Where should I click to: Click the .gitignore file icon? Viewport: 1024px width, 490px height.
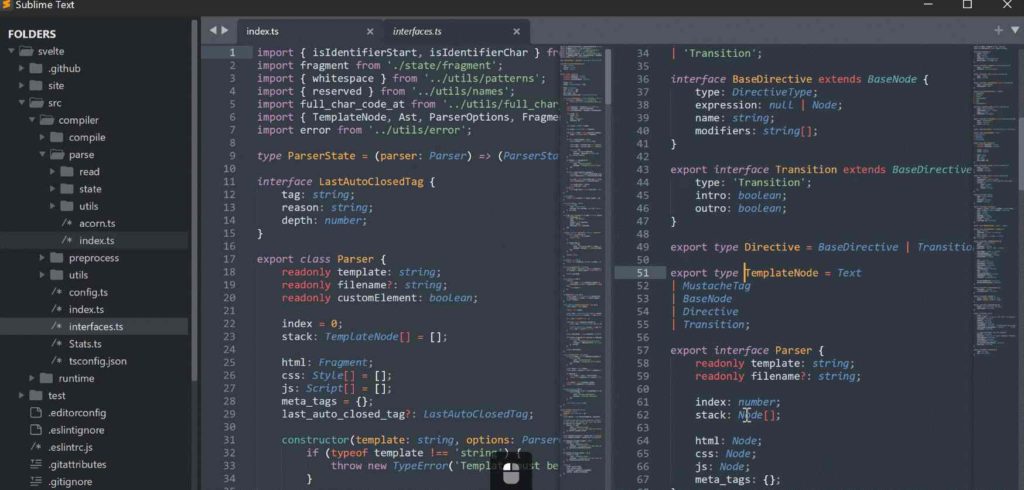37,482
